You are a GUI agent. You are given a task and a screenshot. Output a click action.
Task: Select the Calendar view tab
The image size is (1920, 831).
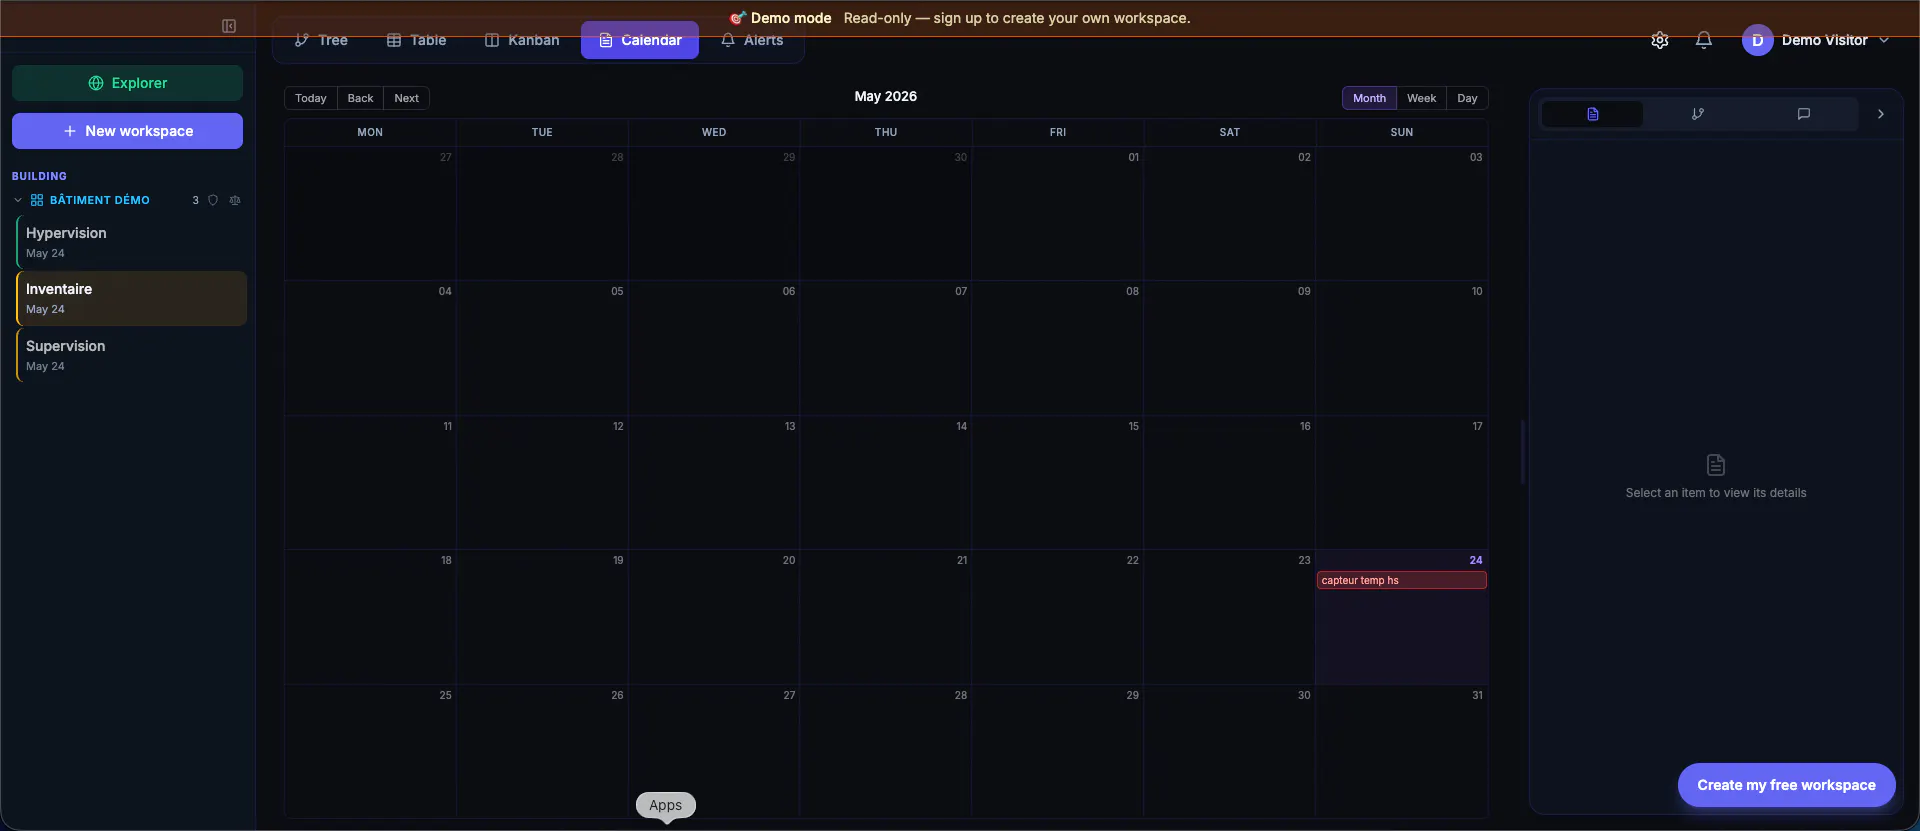640,40
